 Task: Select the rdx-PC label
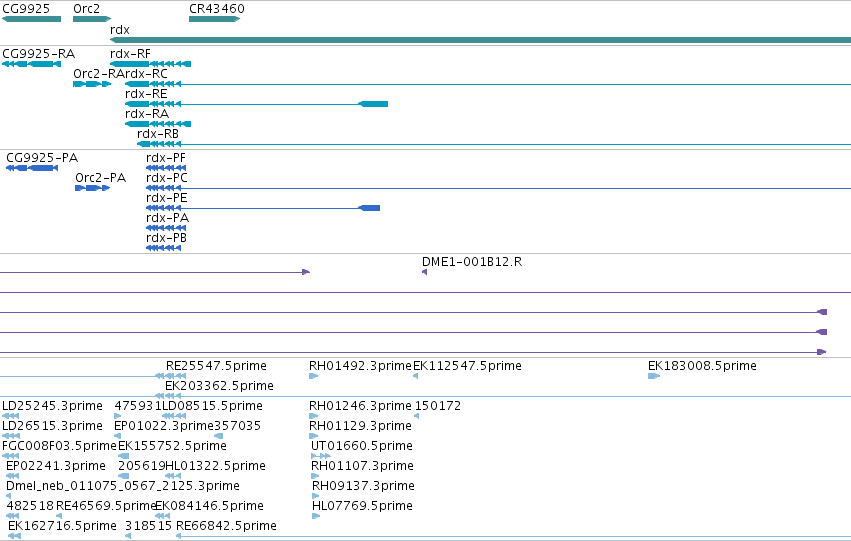click(x=167, y=178)
